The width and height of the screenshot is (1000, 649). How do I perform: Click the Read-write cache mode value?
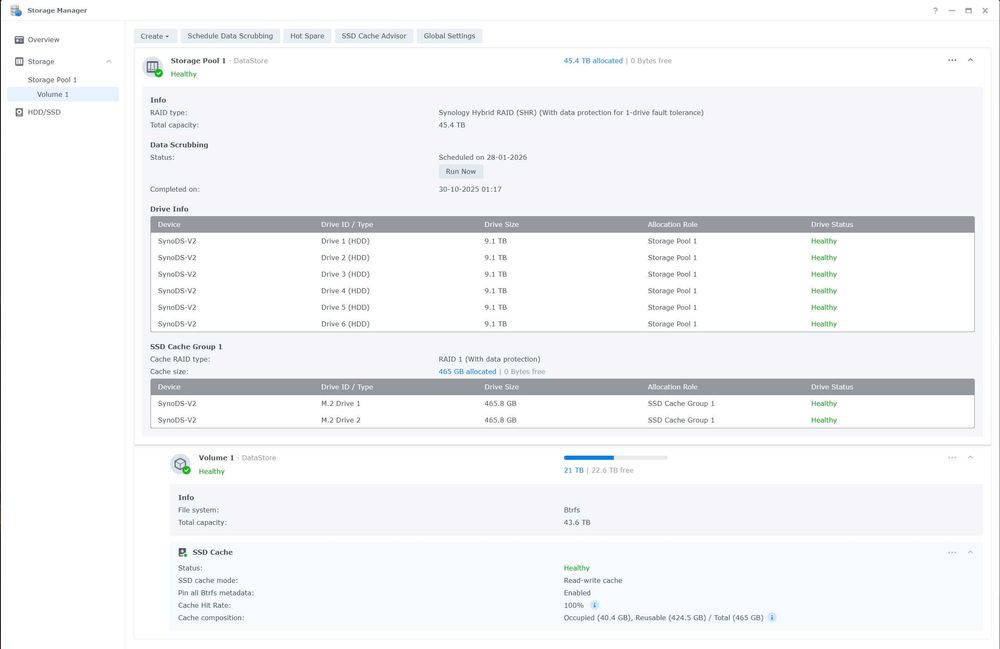(592, 581)
